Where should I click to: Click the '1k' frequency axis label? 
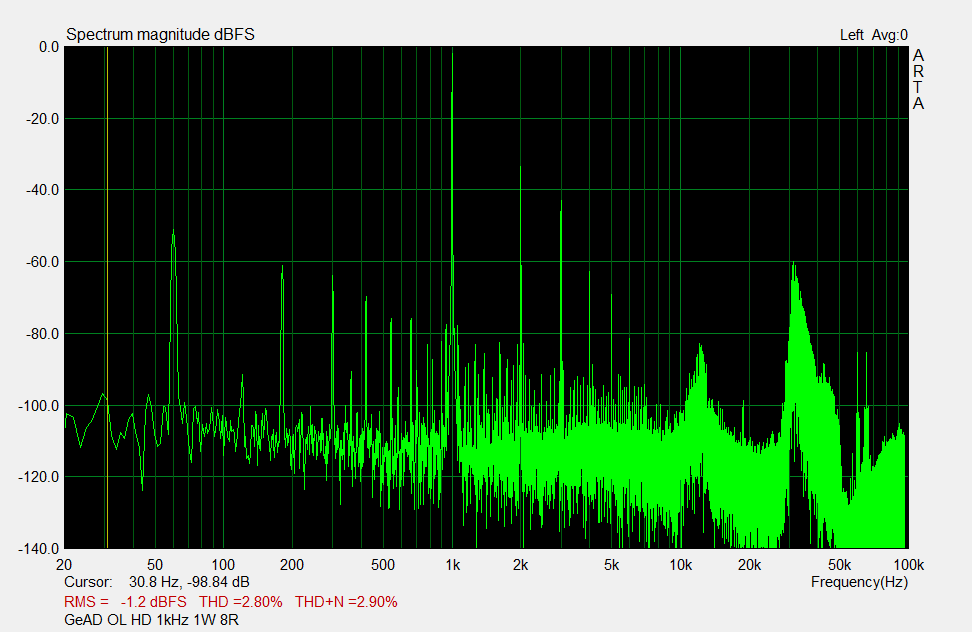click(453, 565)
